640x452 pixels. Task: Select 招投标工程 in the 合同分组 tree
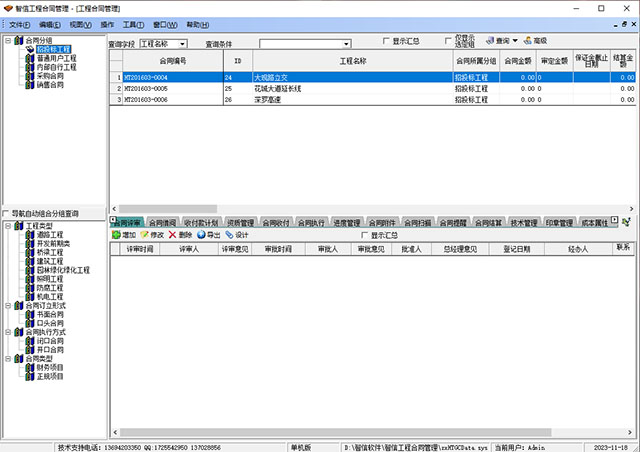point(53,49)
